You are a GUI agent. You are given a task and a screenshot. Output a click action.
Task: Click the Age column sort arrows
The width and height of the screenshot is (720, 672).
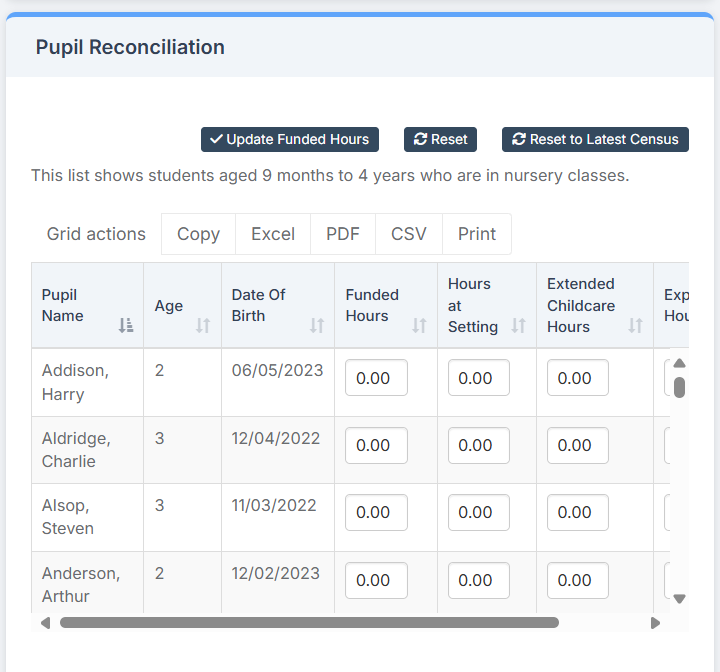(x=203, y=325)
